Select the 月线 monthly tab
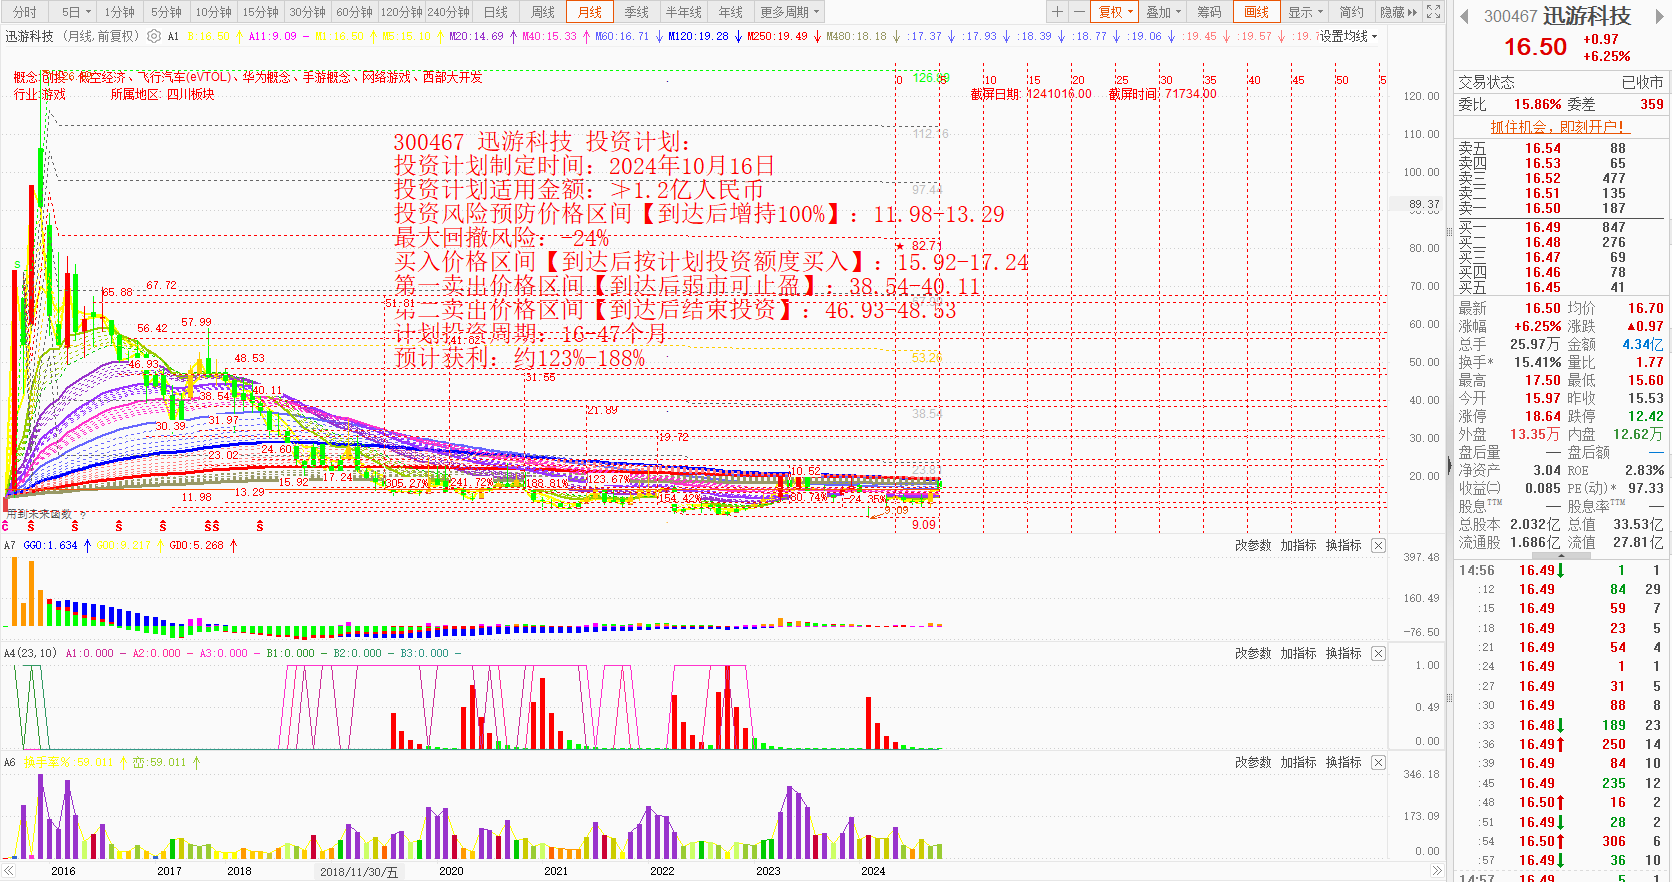The width and height of the screenshot is (1672, 882). click(590, 12)
